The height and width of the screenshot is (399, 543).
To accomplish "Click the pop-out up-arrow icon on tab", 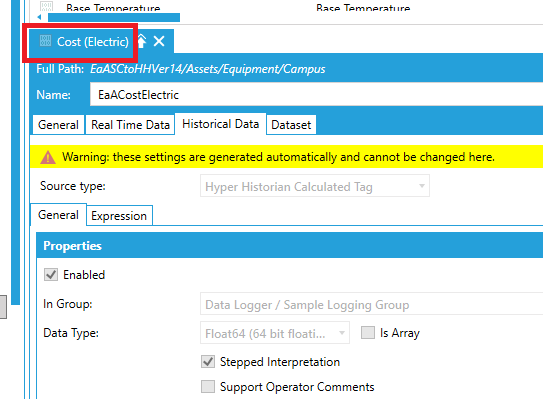I will tap(142, 41).
